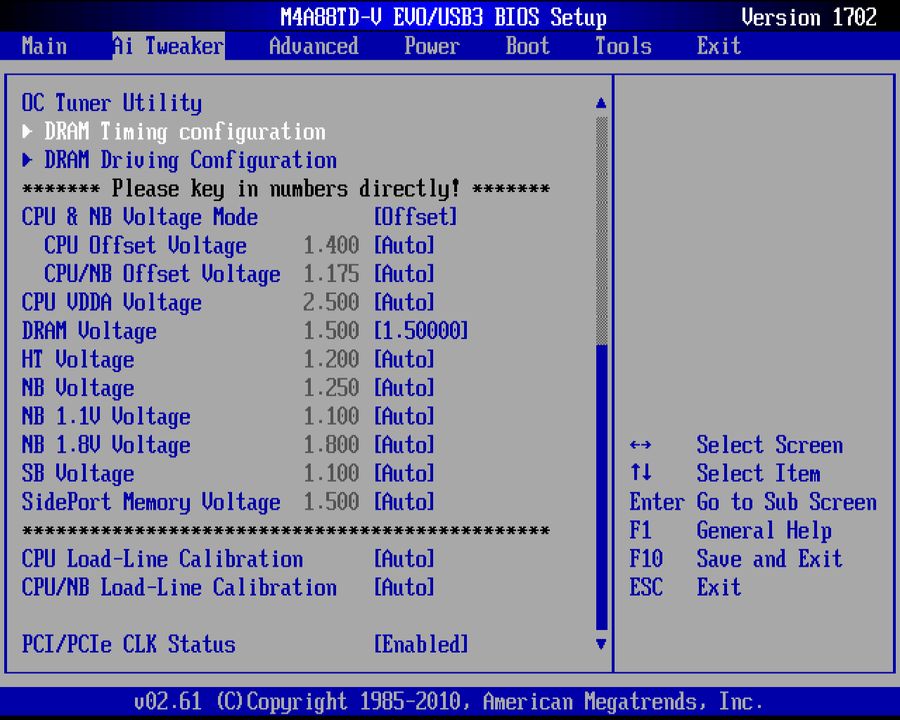Click the scrollbar down arrow
Screen dimensions: 900x720
coord(600,646)
